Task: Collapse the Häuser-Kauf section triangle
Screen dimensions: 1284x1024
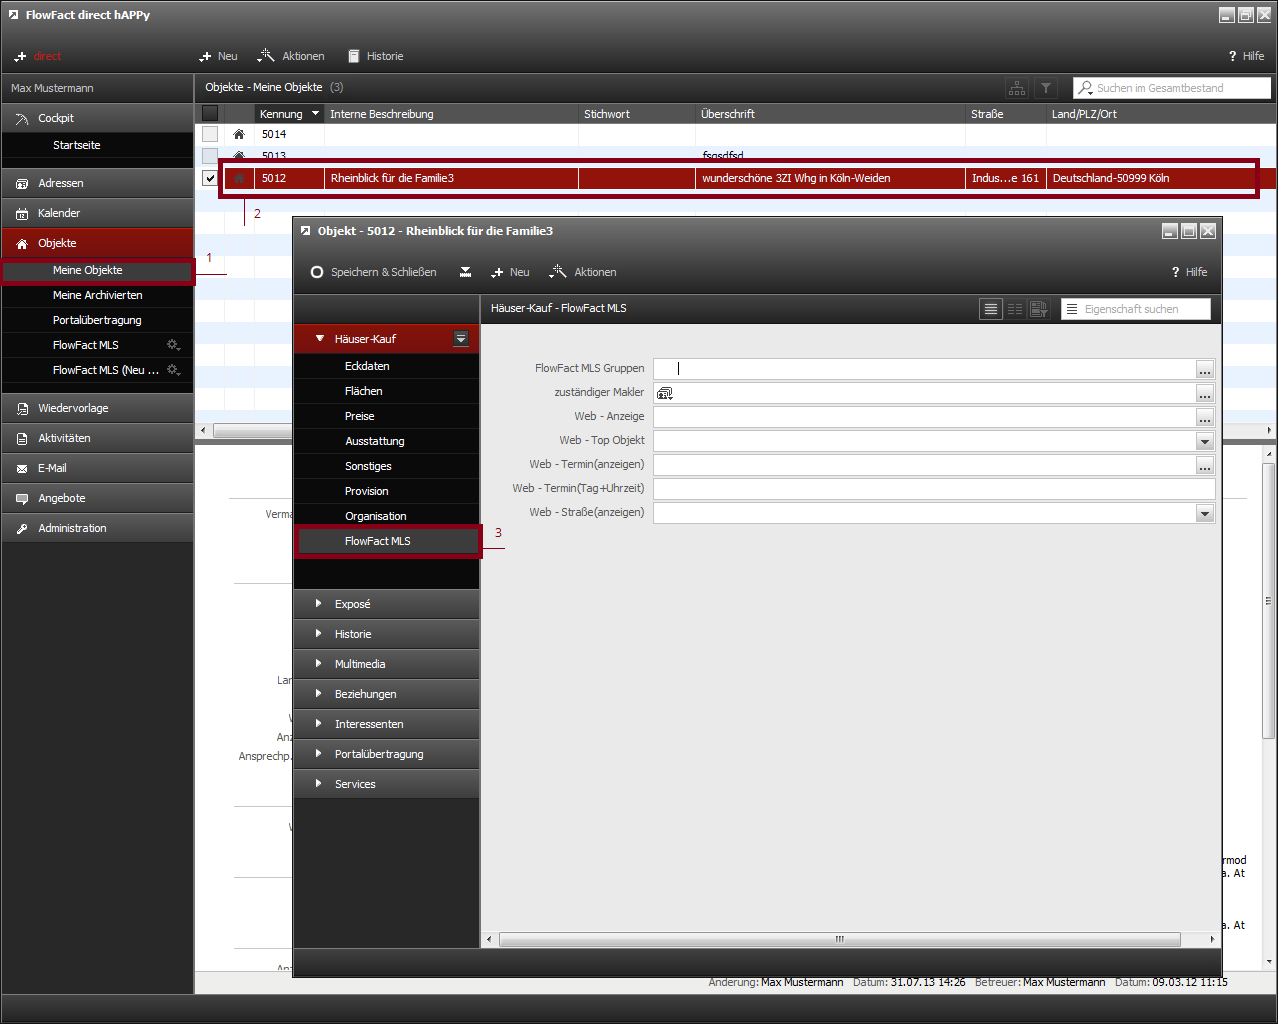Action: point(320,339)
